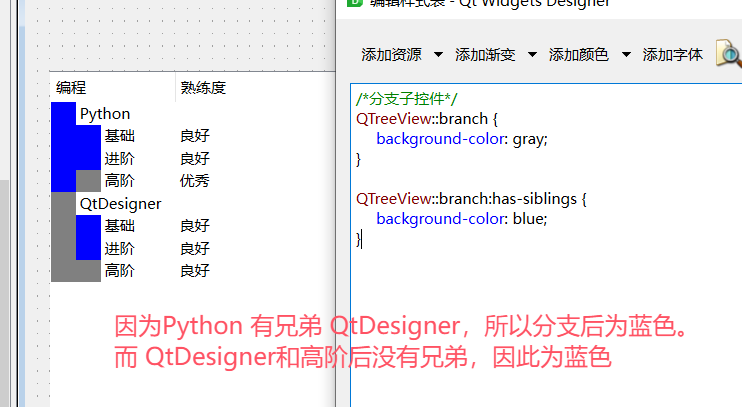Click the blue branch area beside Python

click(63, 114)
